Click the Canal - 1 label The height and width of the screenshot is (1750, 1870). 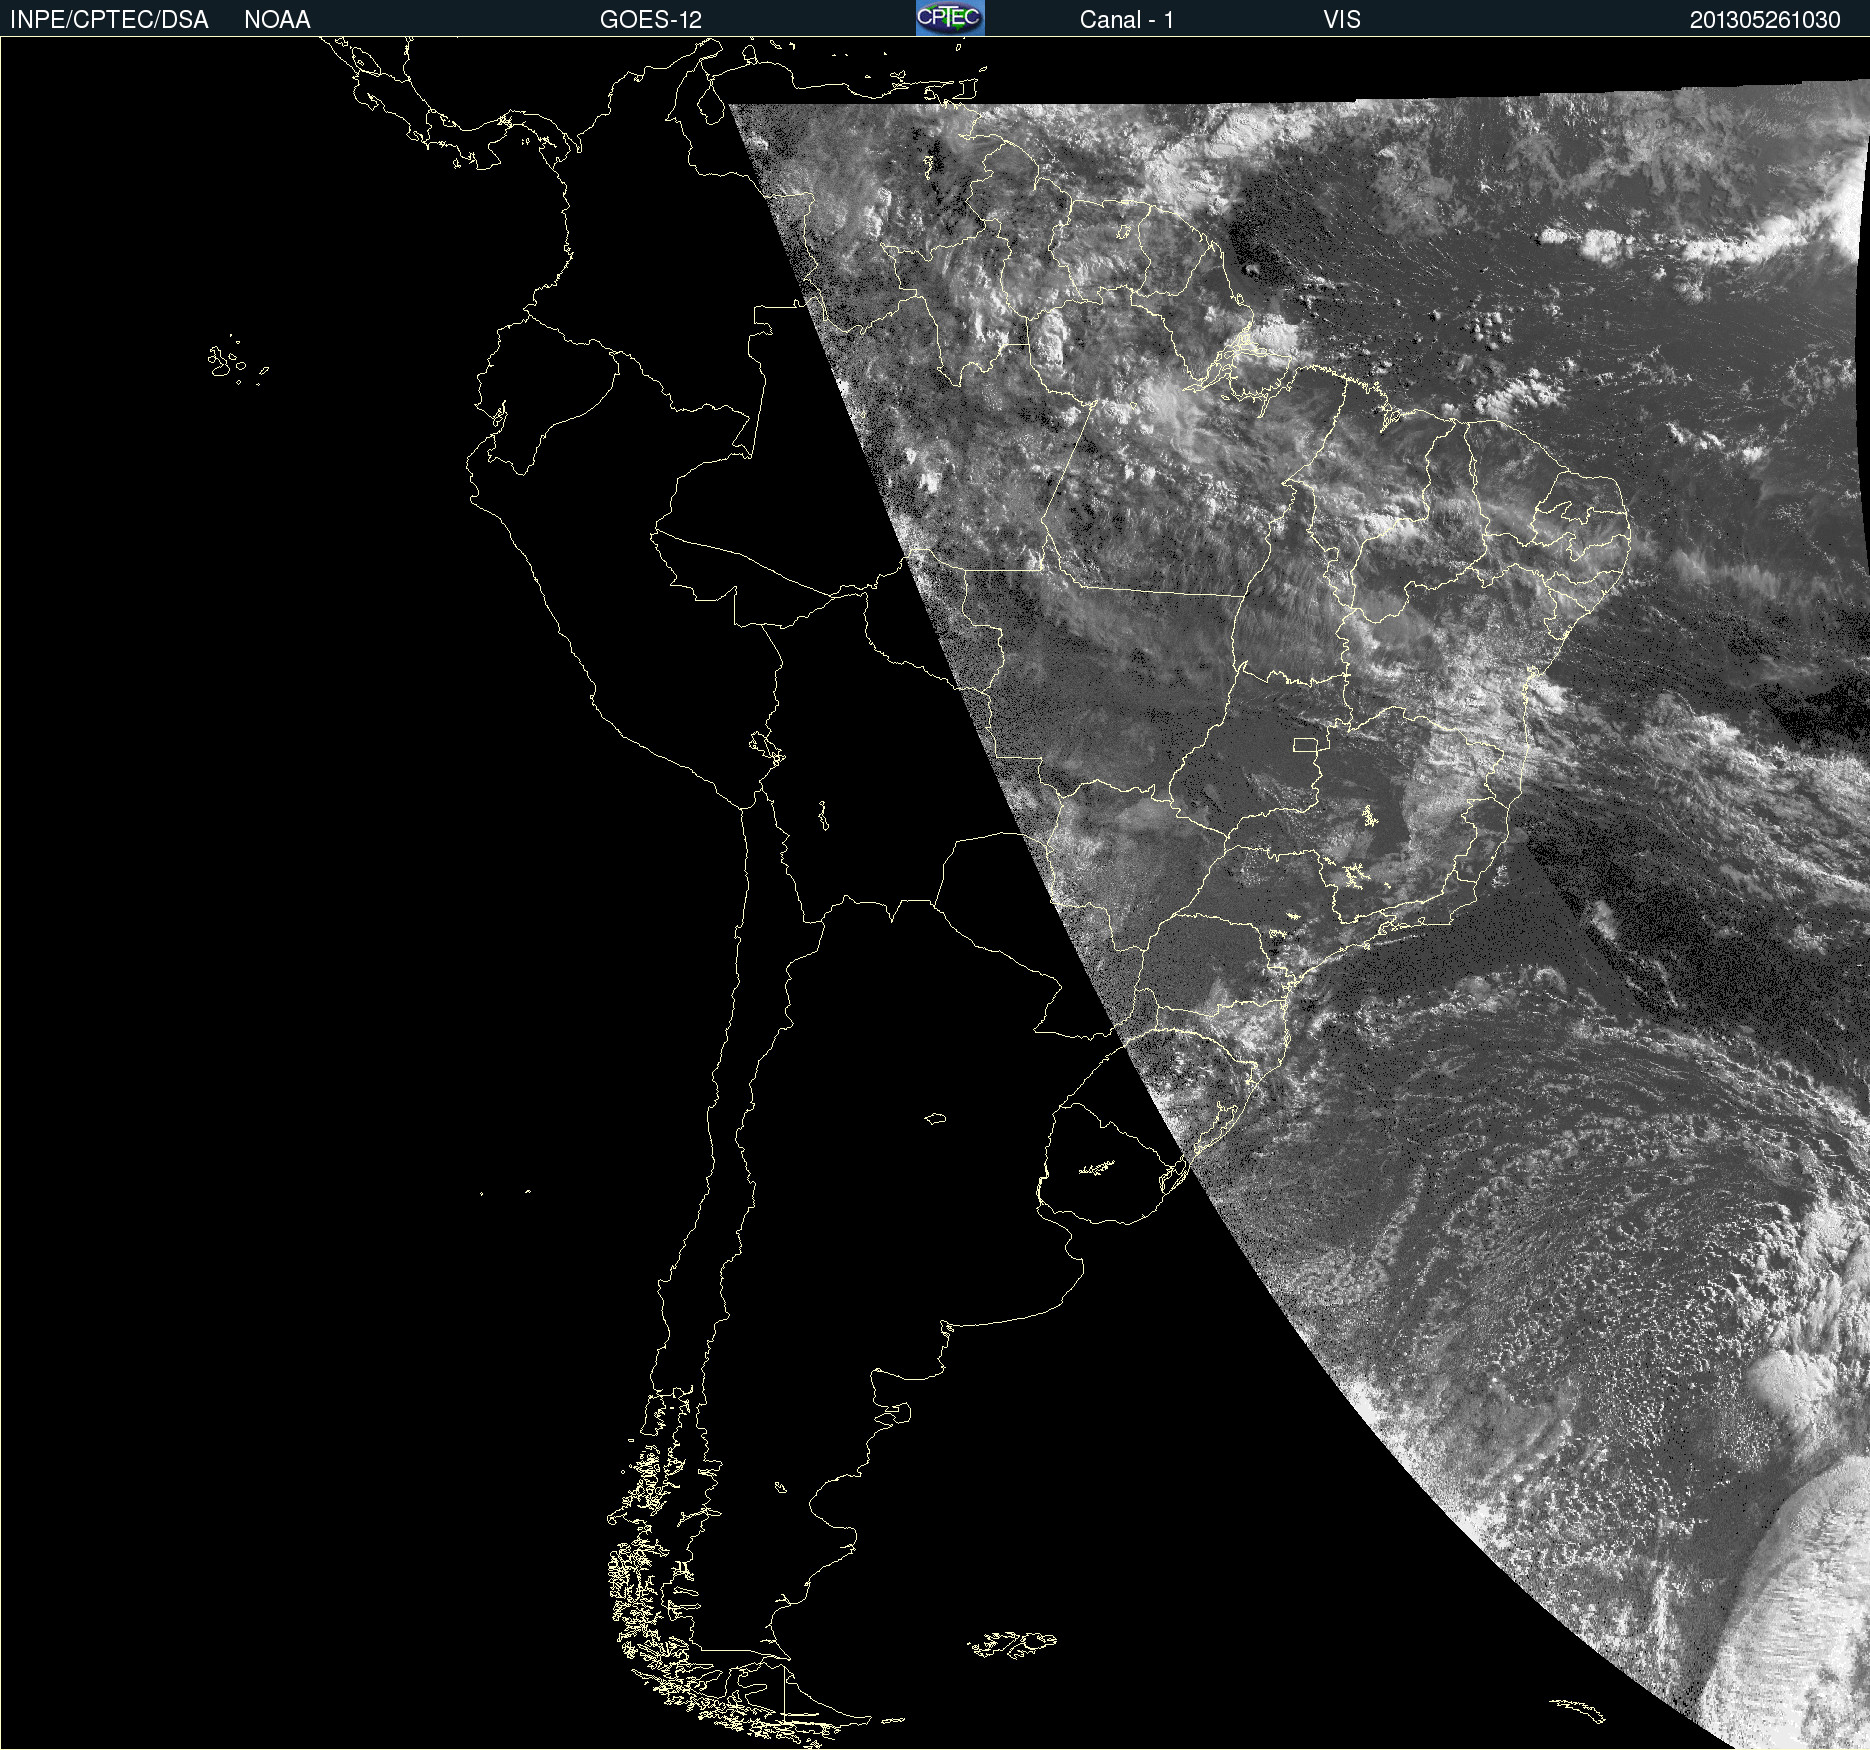(x=1126, y=20)
